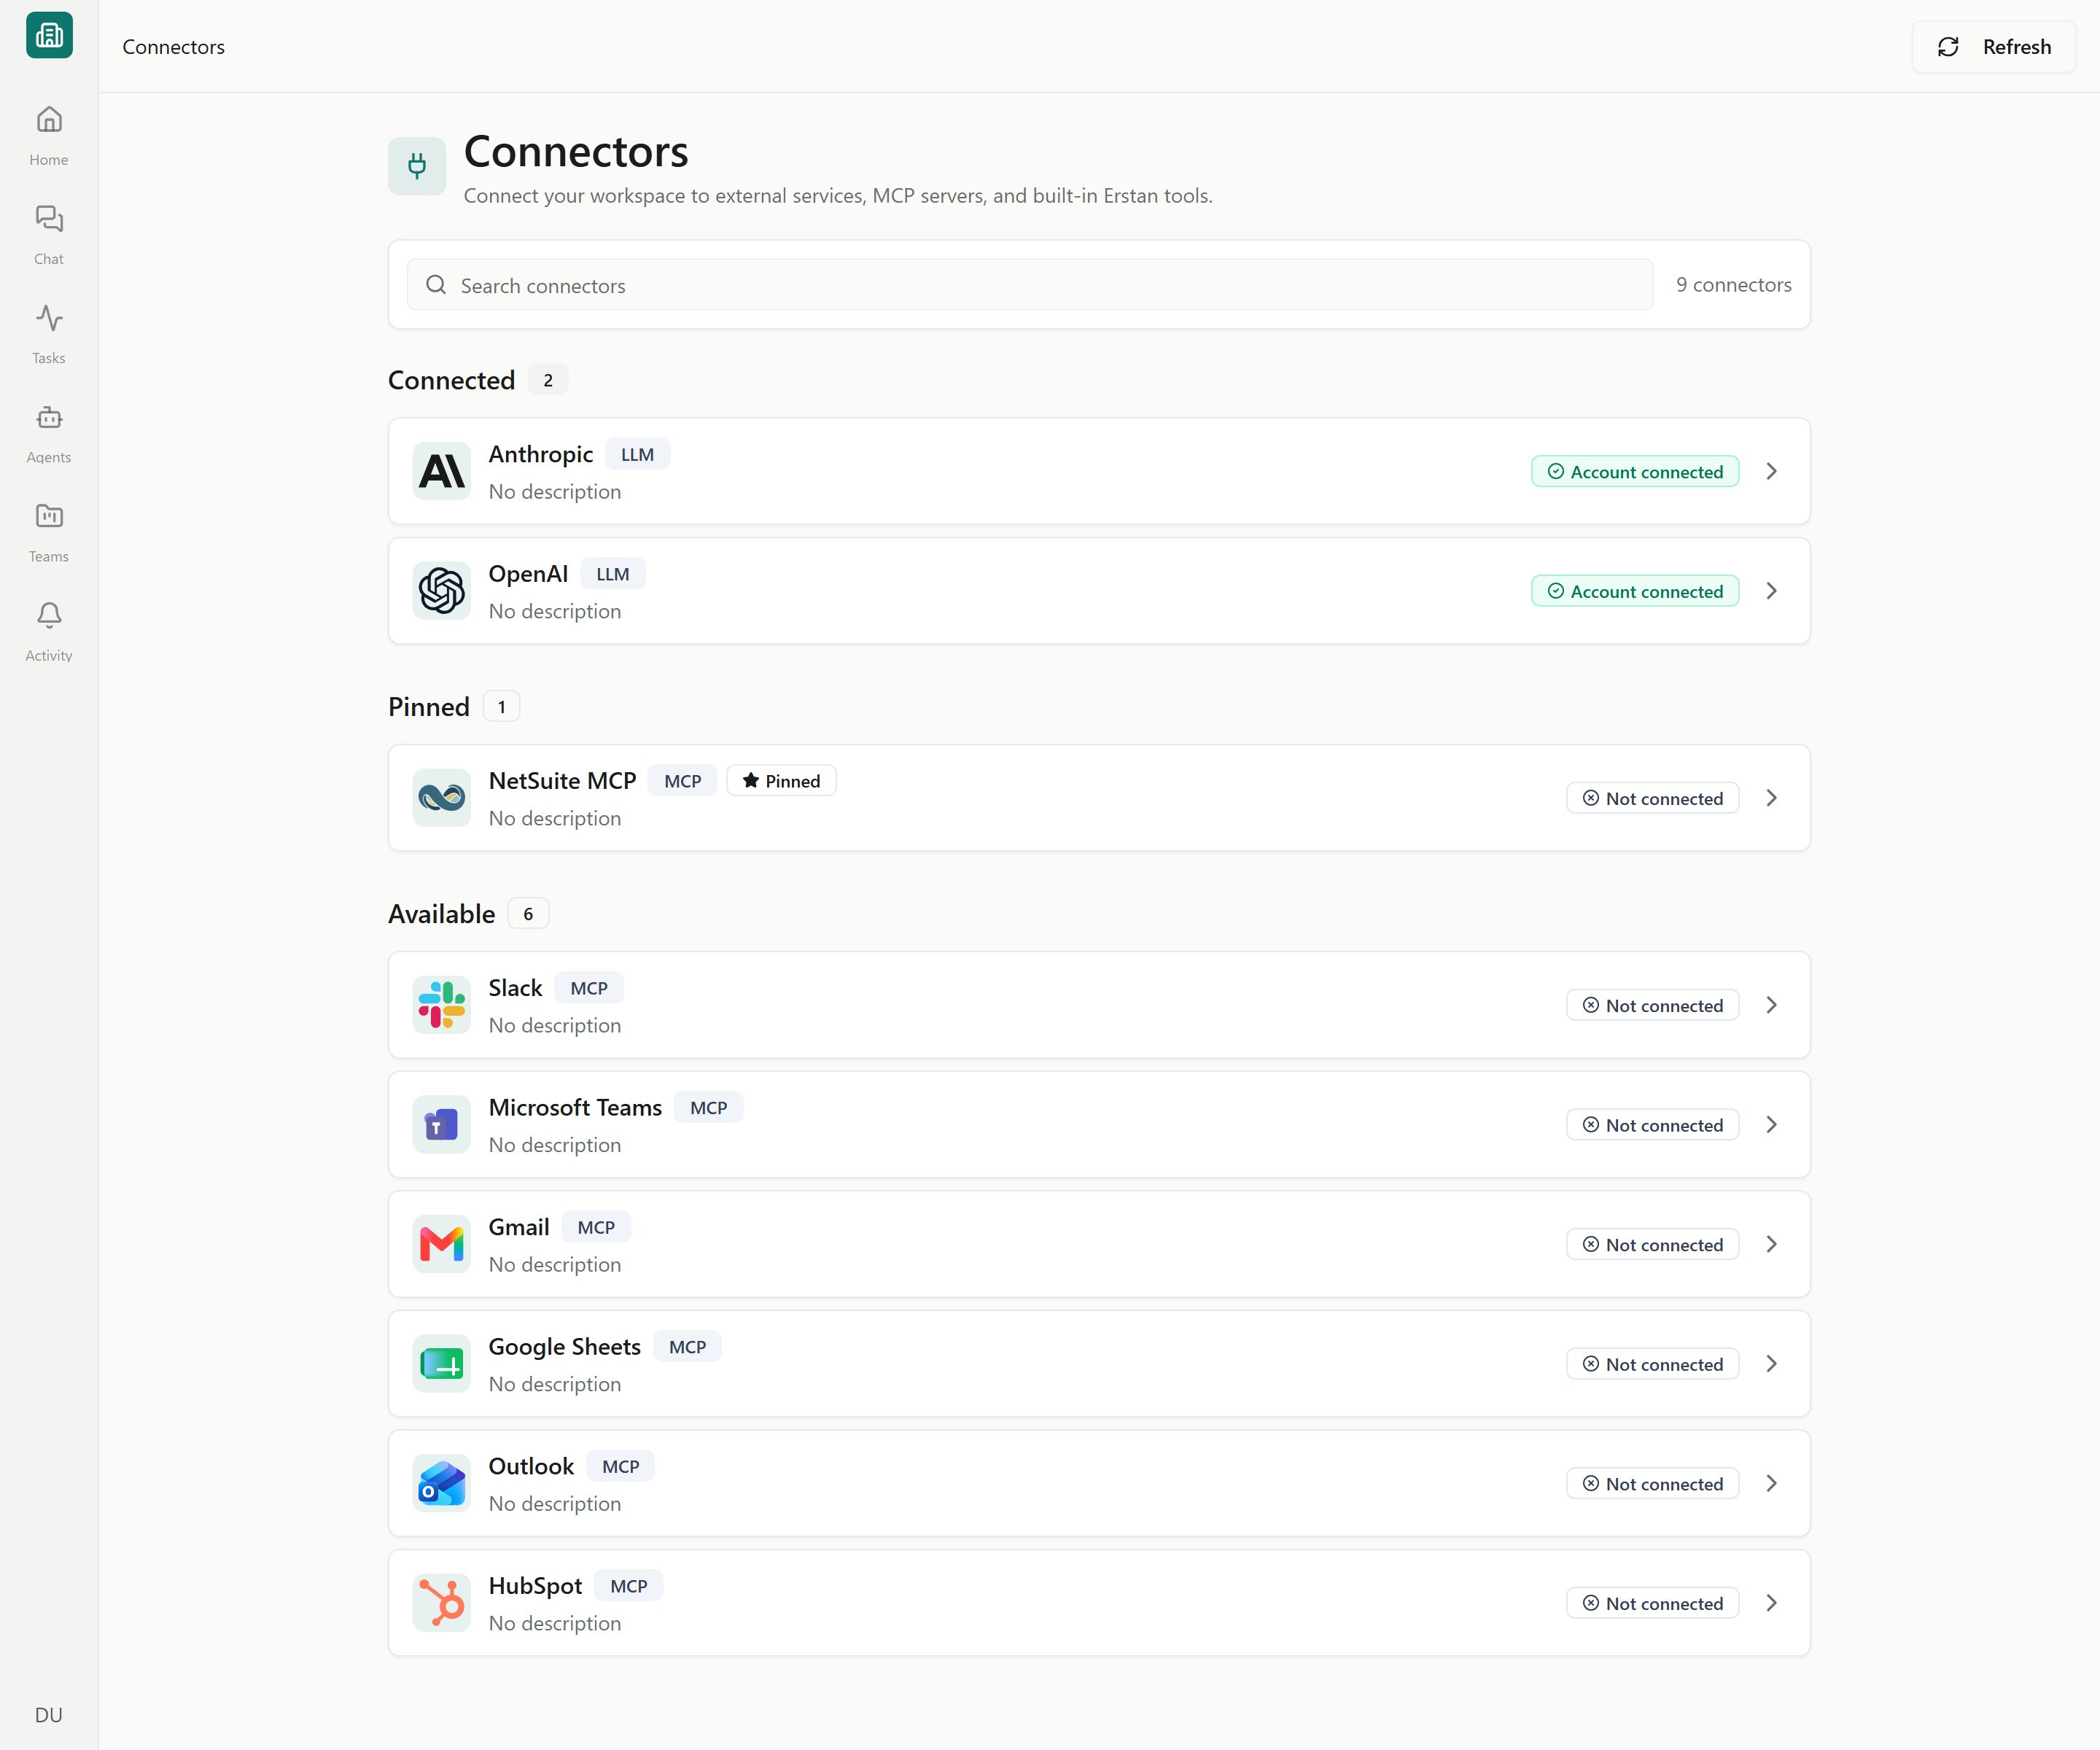Click Gmail's Not connected badge
The width and height of the screenshot is (2100, 1750).
point(1653,1244)
